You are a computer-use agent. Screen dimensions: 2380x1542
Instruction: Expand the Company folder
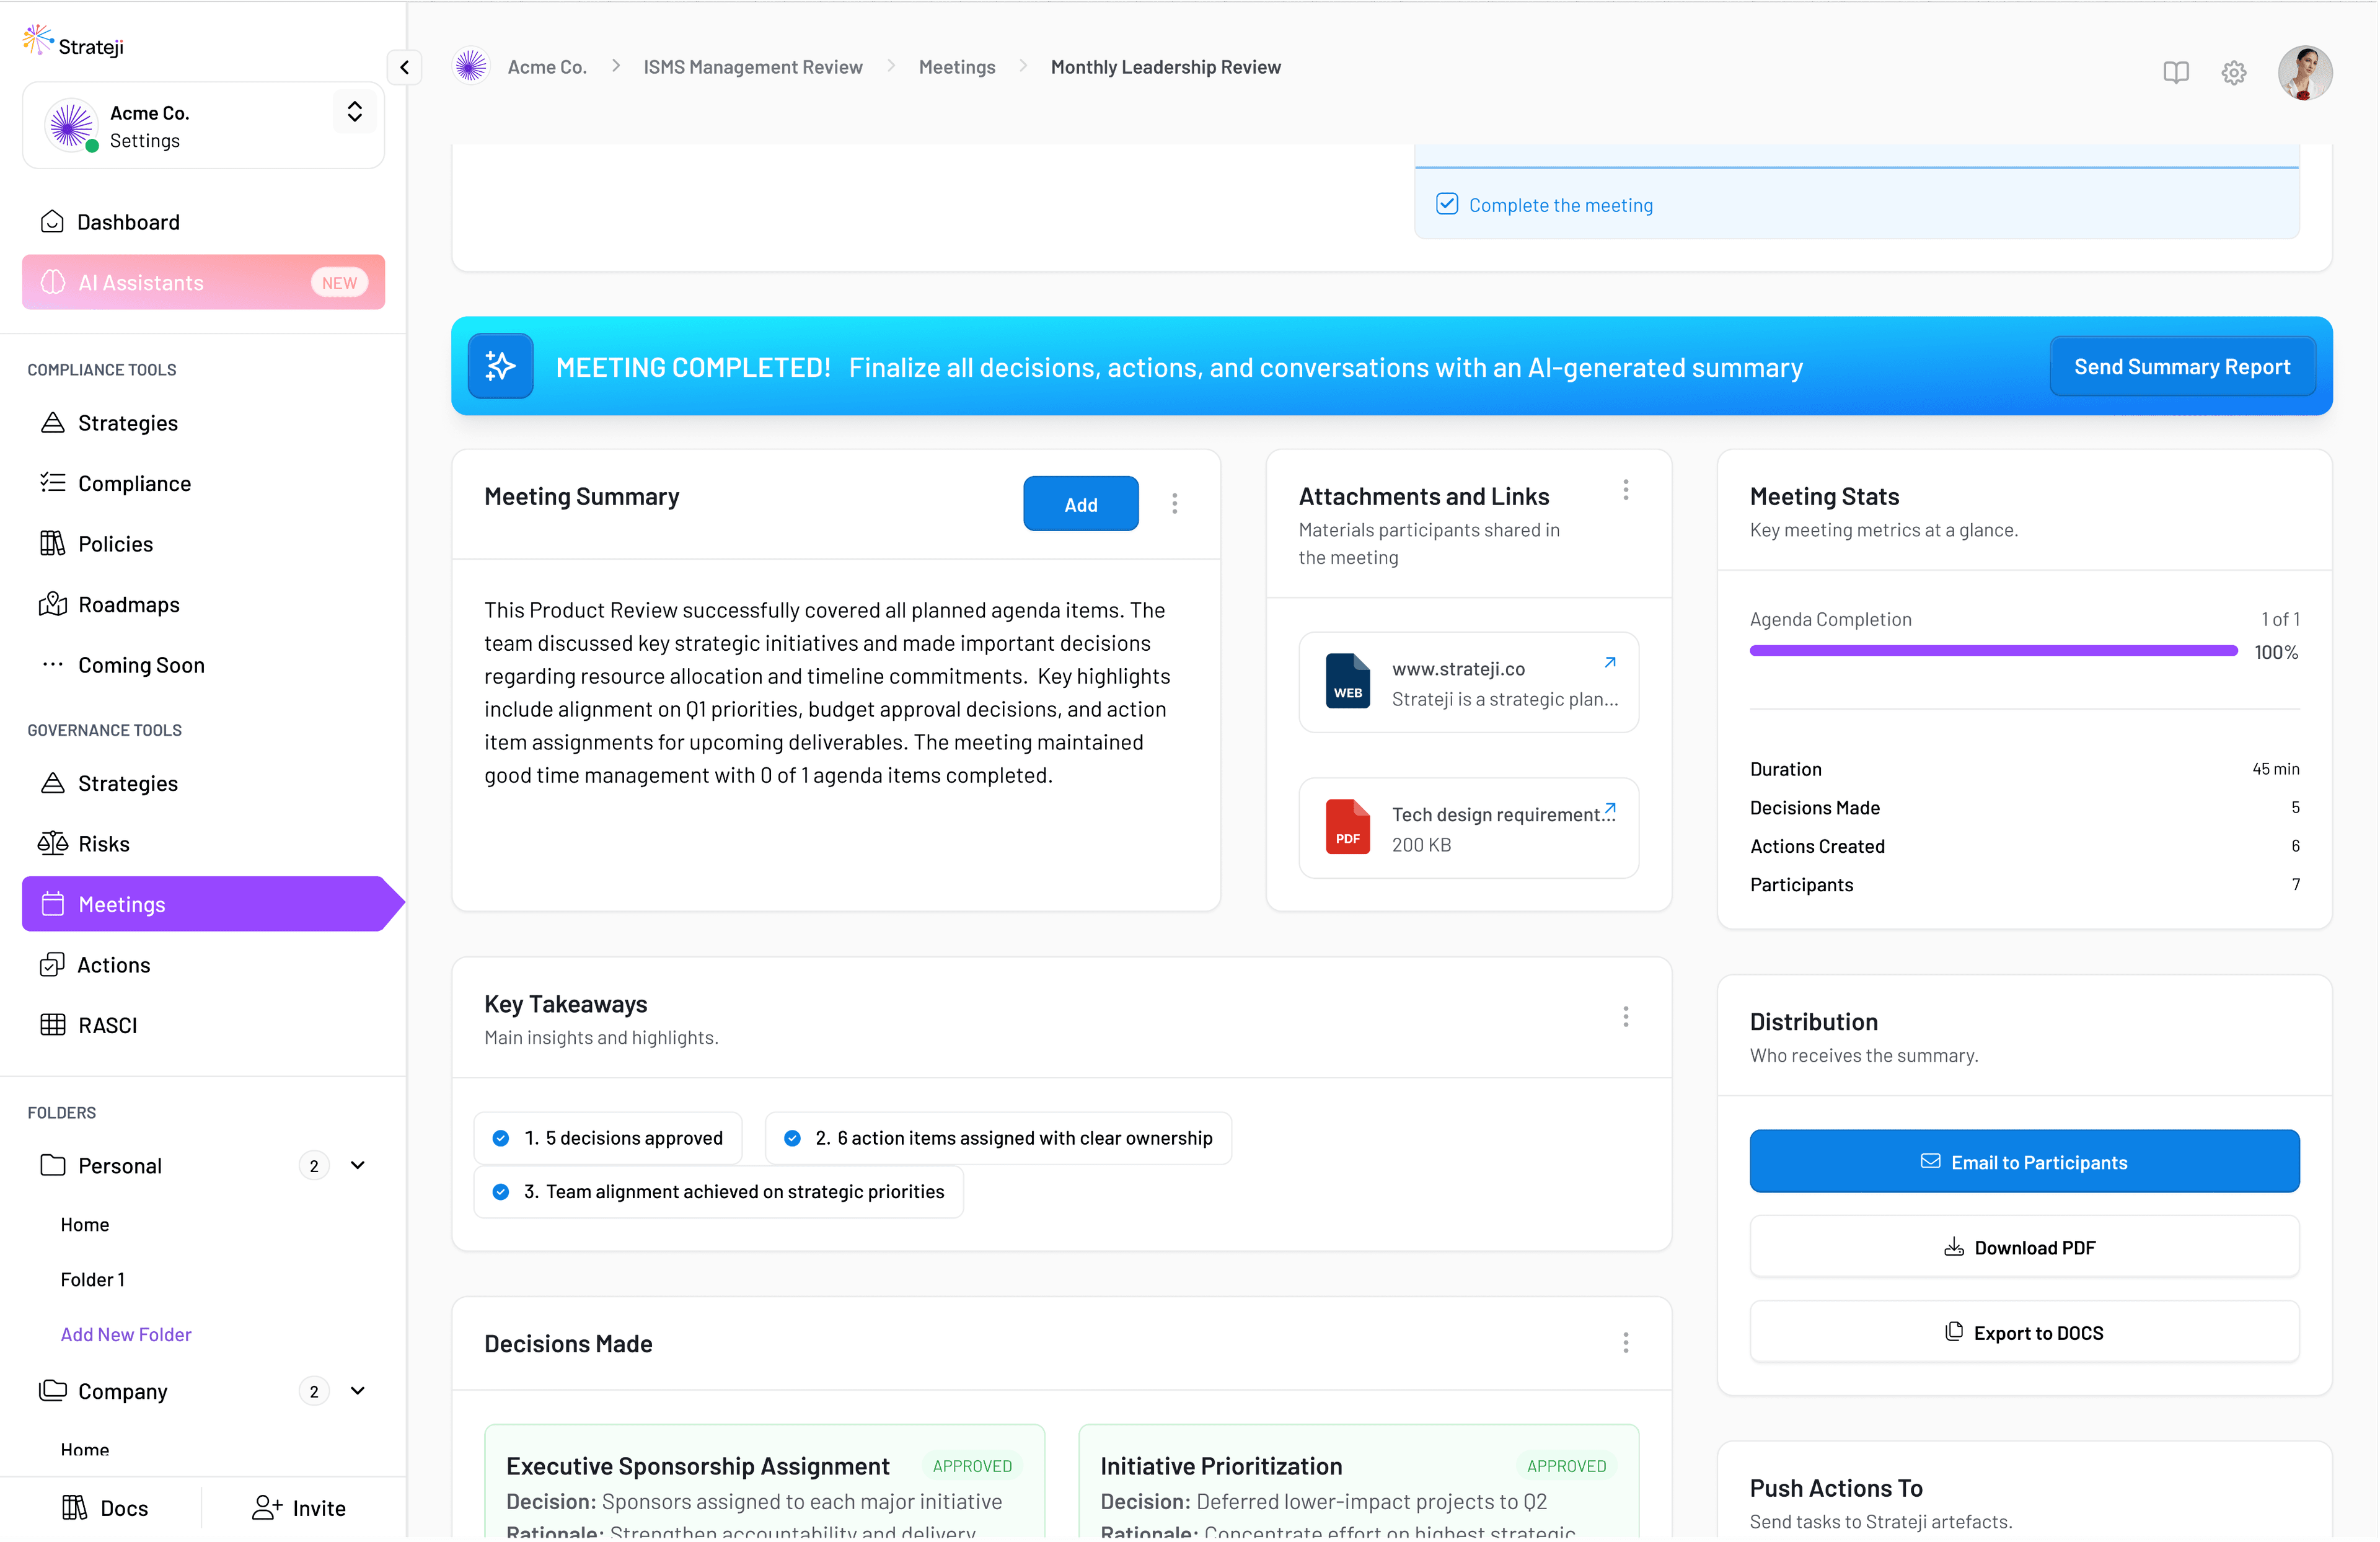coord(358,1391)
